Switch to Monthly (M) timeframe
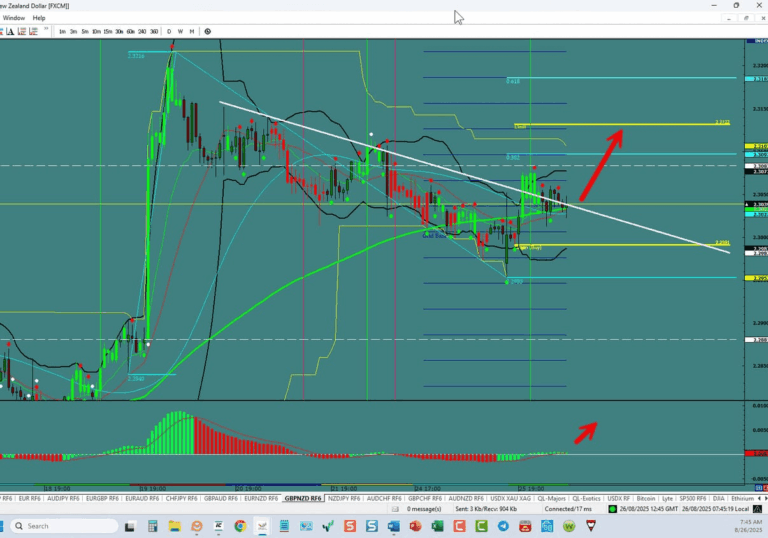The height and width of the screenshot is (538, 768). coord(192,31)
